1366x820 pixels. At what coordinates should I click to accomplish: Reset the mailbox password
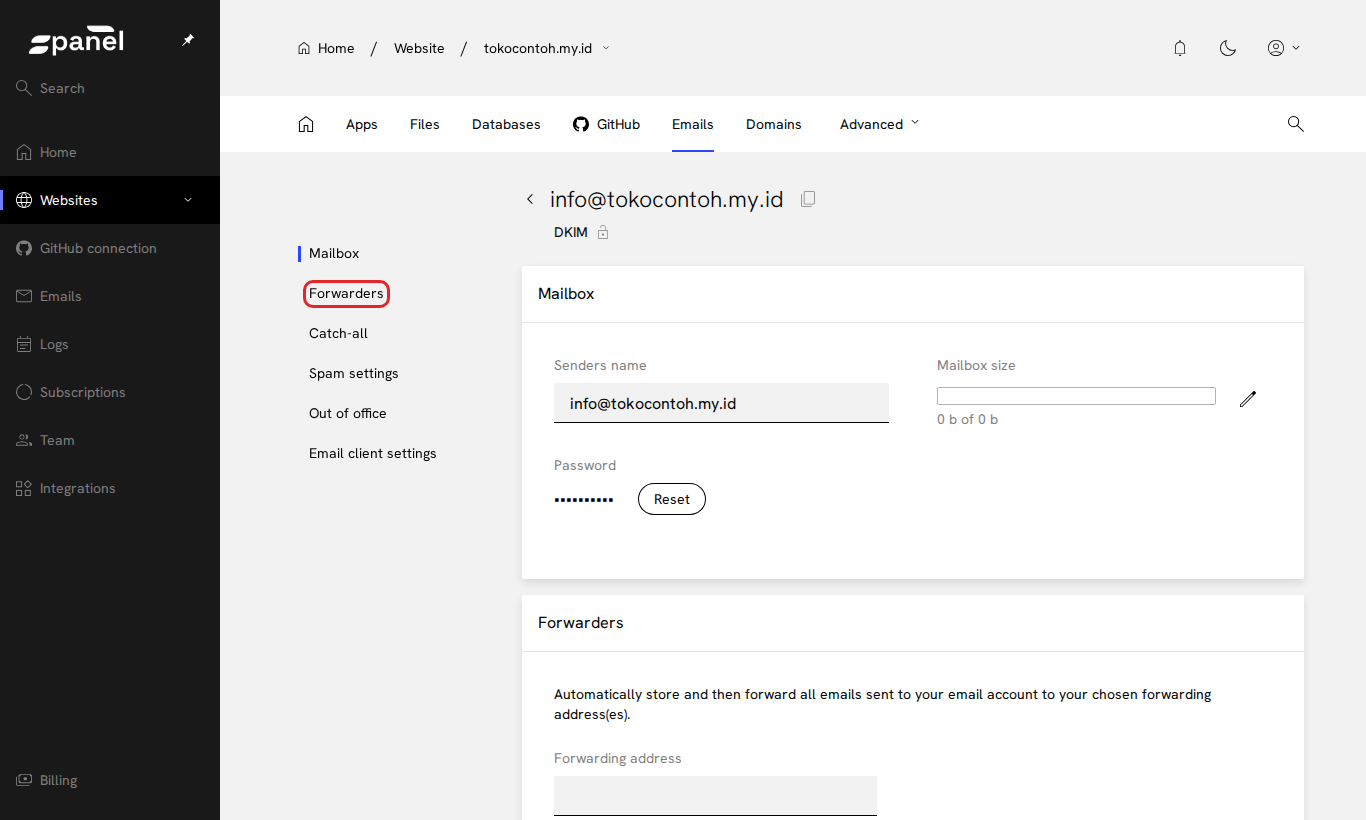pos(672,499)
